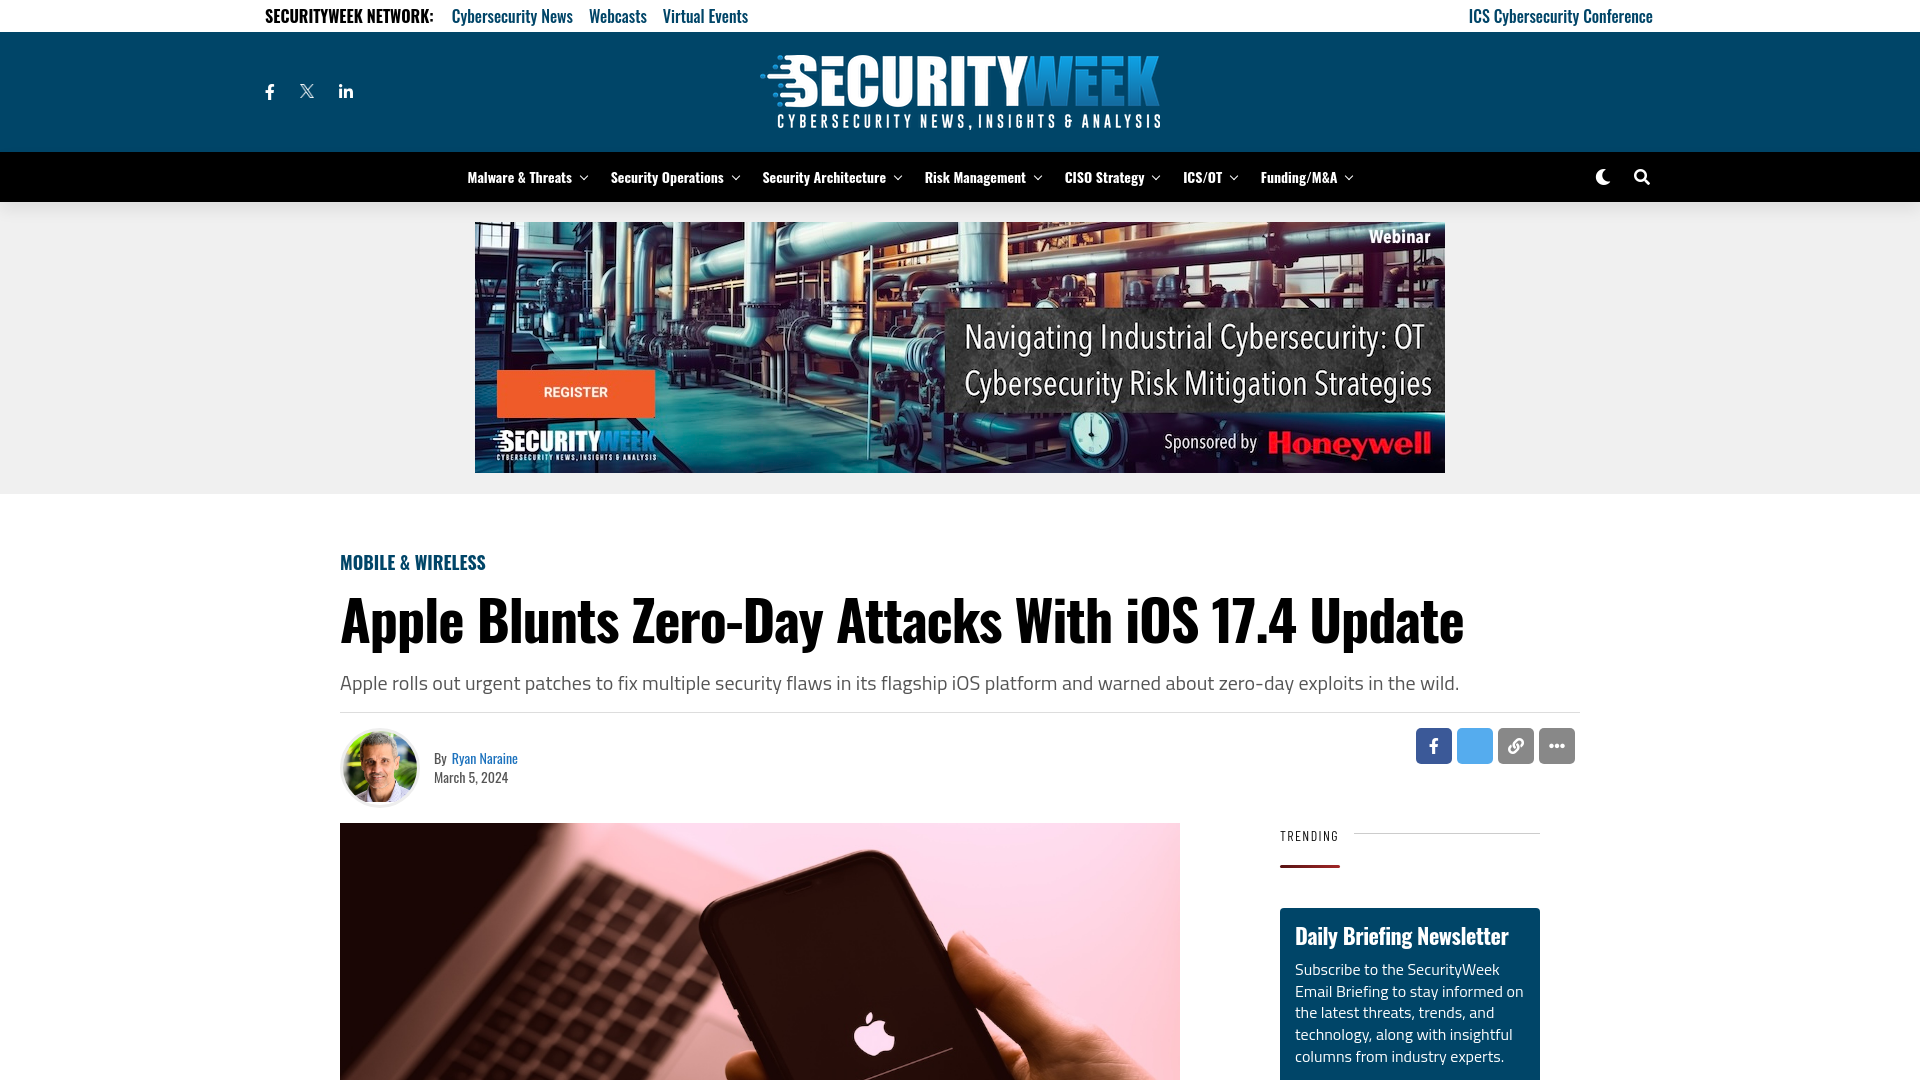This screenshot has height=1080, width=1920.
Task: Click the Cybersecurity News nav link
Action: click(512, 15)
